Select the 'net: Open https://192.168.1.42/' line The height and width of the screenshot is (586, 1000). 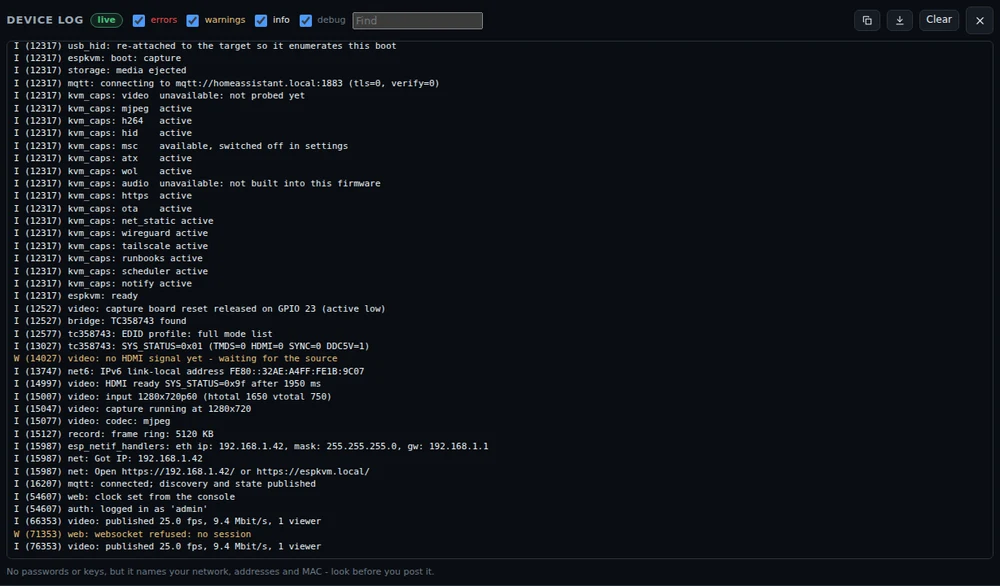[x=191, y=471]
